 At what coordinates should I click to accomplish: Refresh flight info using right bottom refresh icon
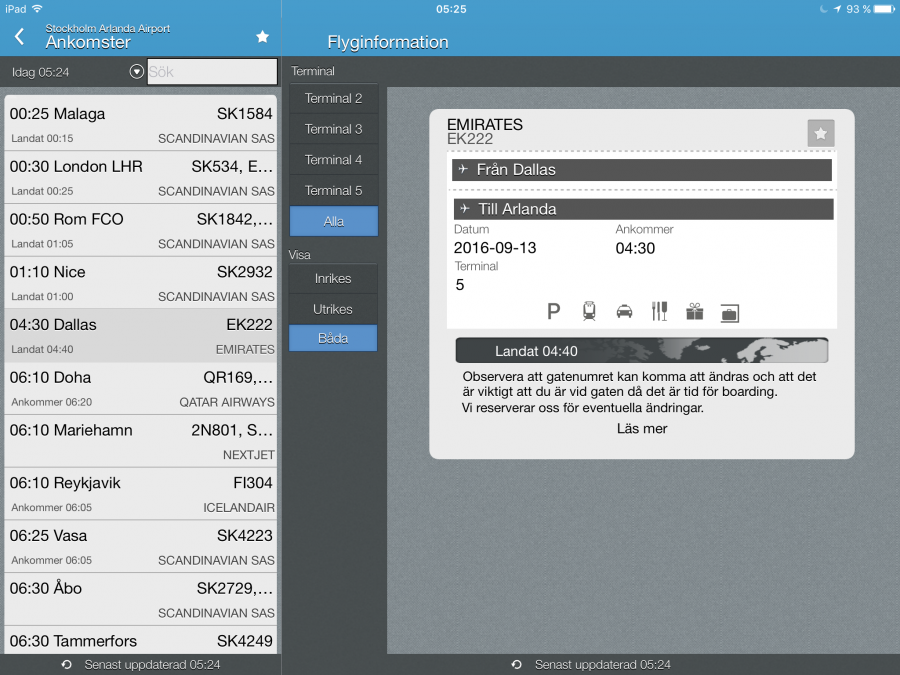[x=517, y=665]
